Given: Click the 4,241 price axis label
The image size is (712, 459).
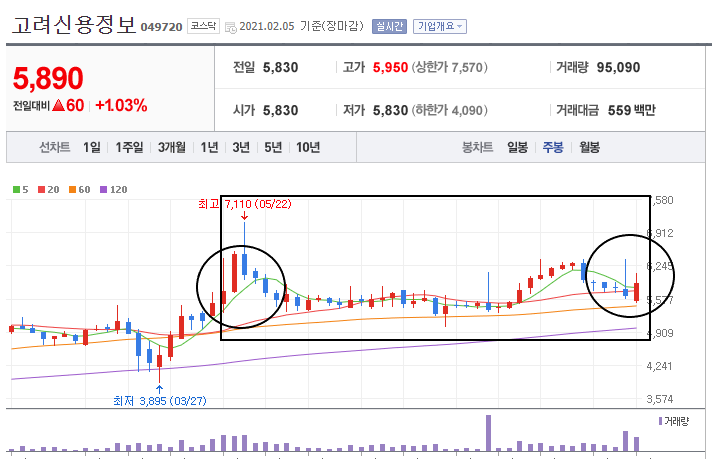Looking at the screenshot, I should tap(659, 366).
